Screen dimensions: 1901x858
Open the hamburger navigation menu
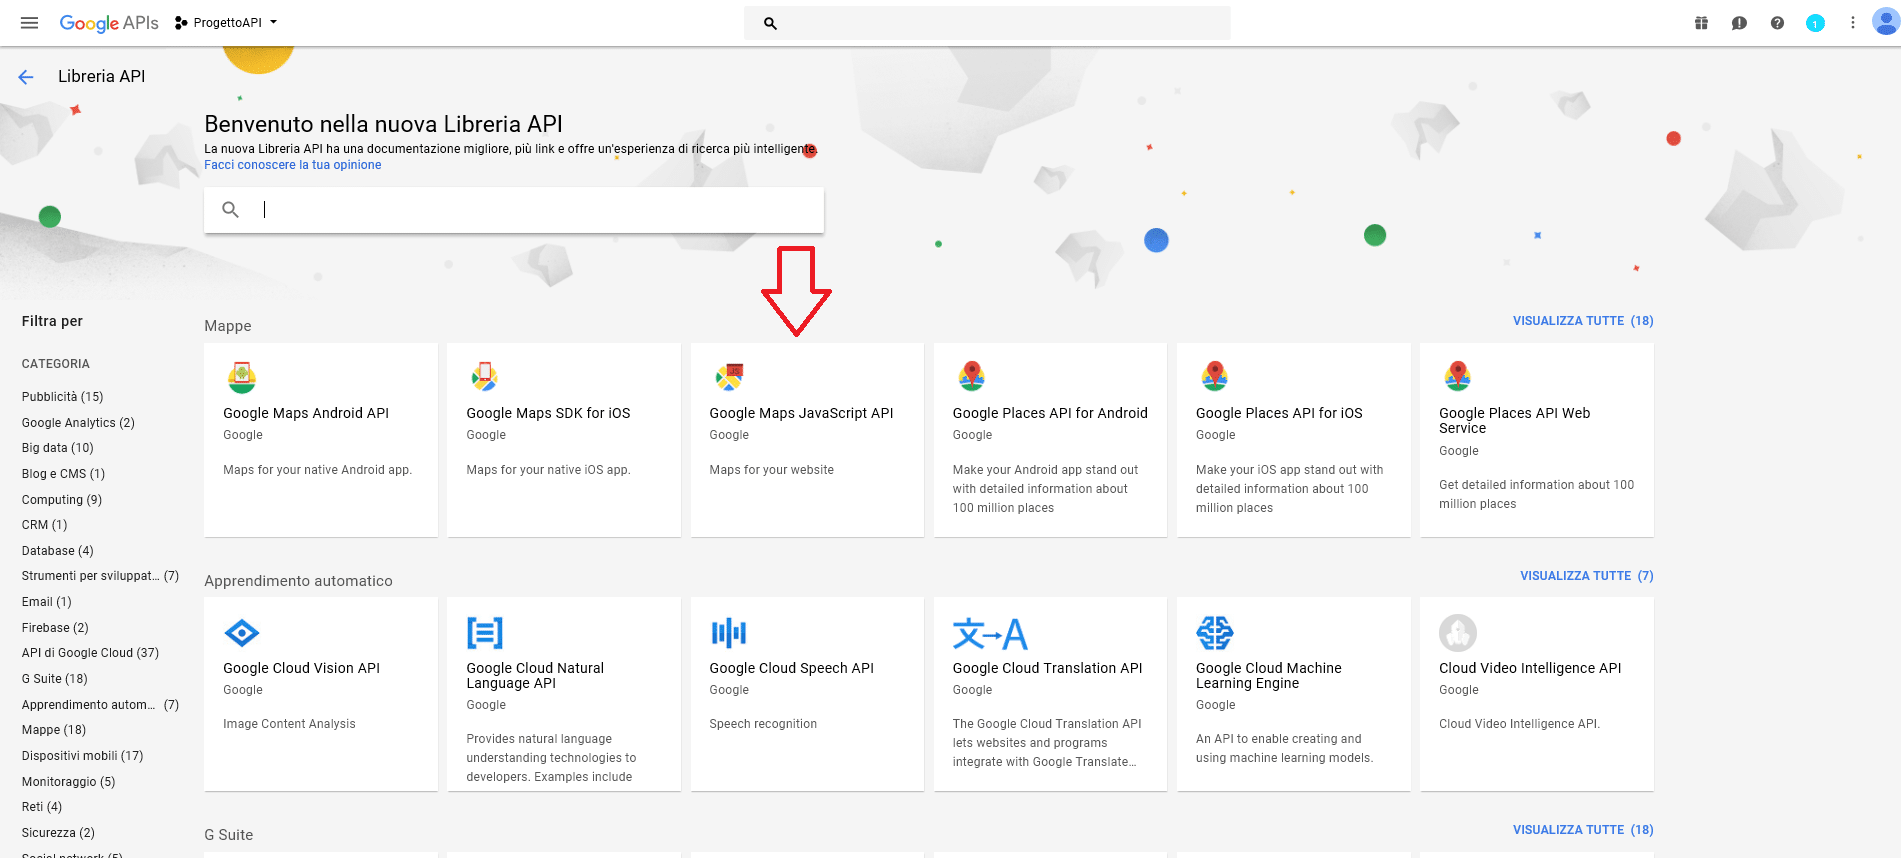pos(29,22)
